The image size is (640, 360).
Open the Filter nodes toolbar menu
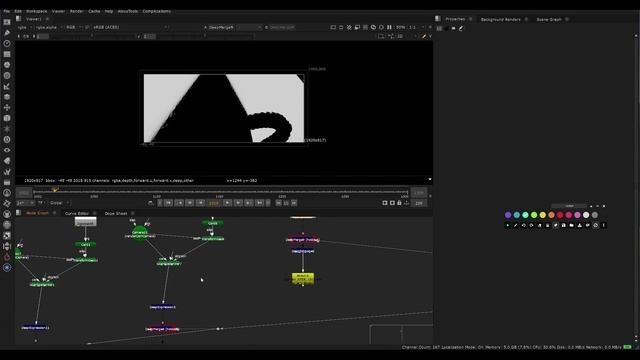click(x=7, y=76)
